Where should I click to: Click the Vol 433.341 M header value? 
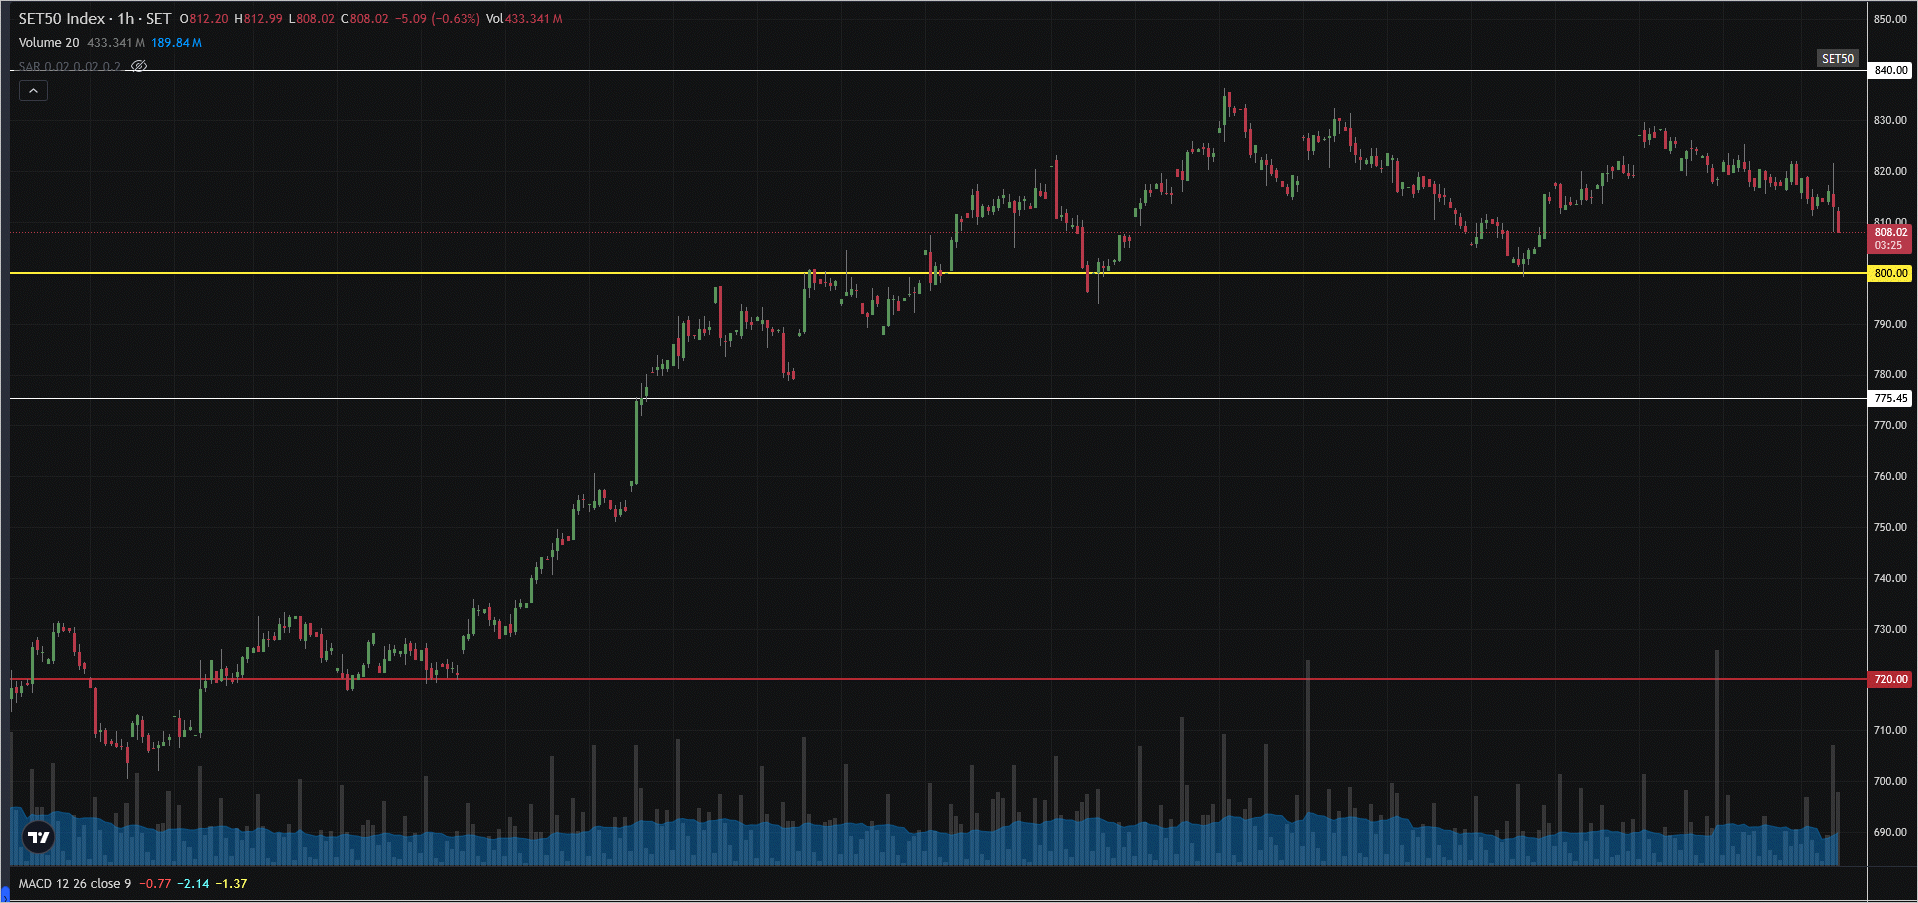pos(524,19)
